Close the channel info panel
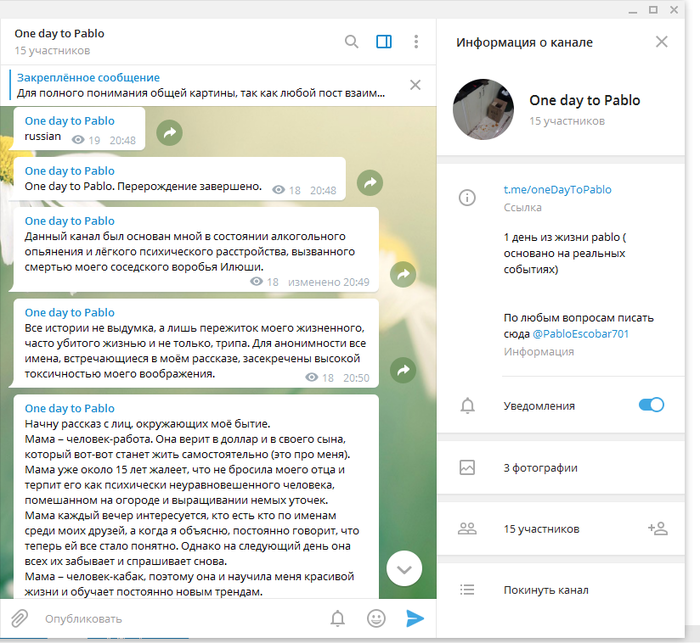 (x=661, y=42)
